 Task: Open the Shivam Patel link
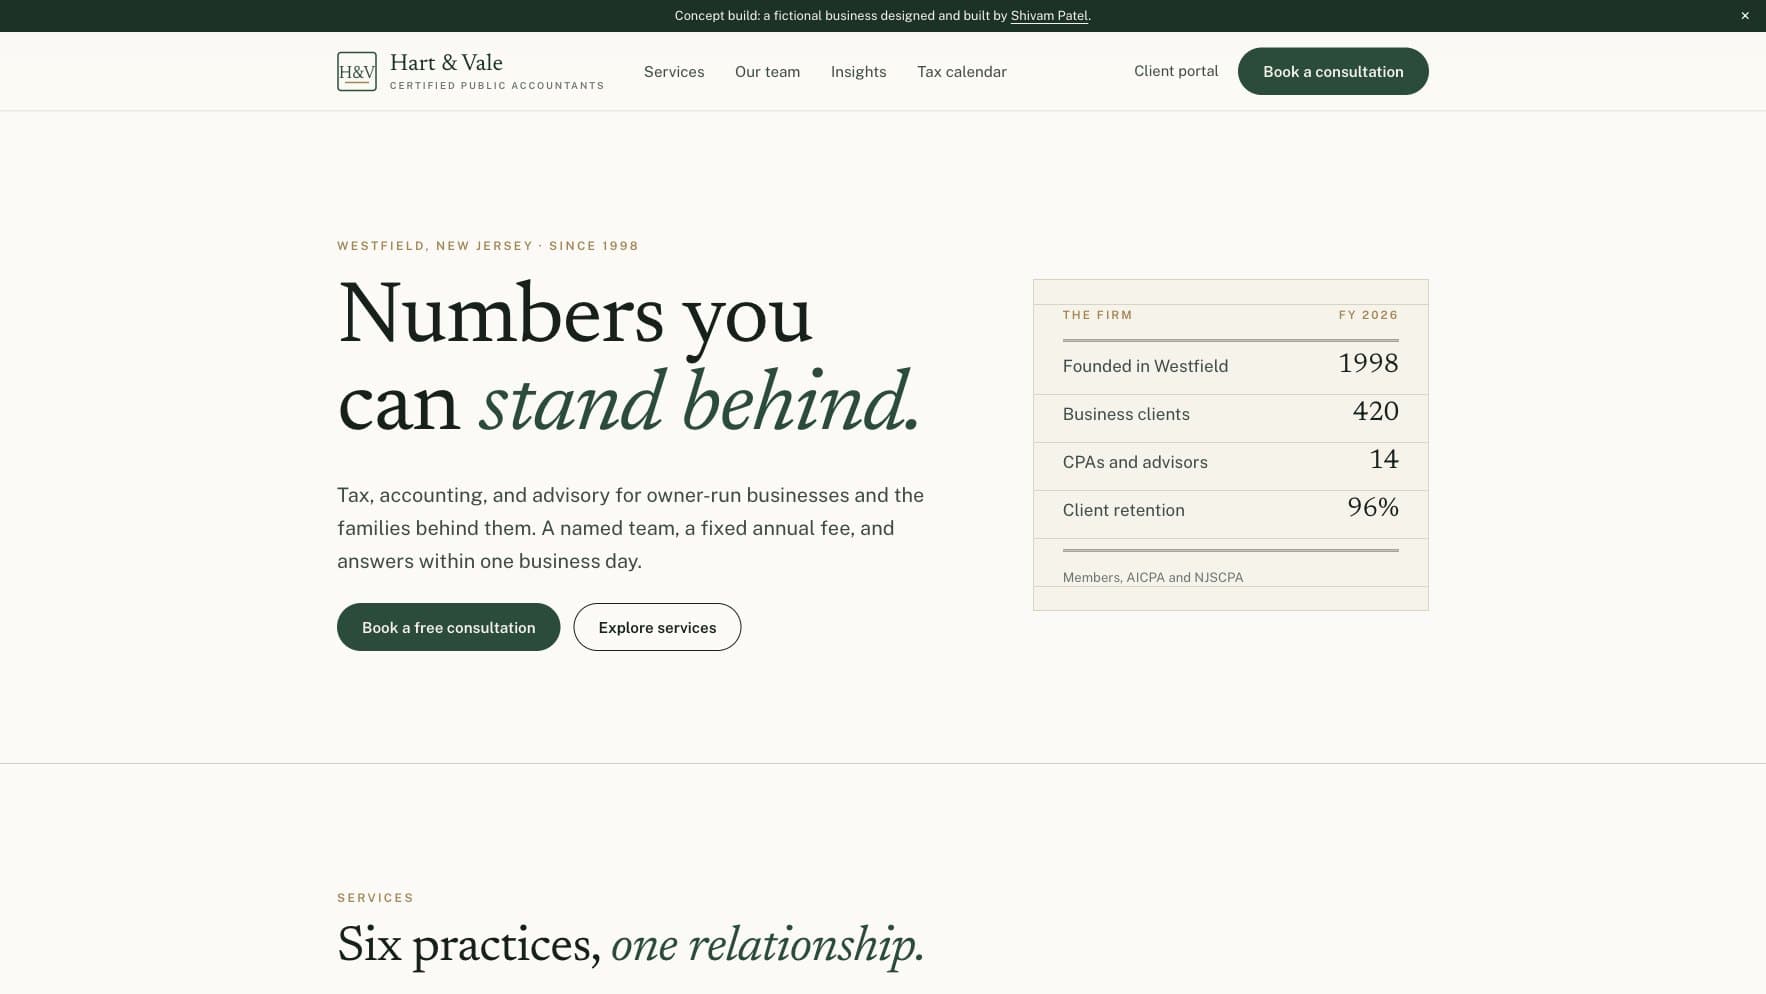pyautogui.click(x=1049, y=16)
